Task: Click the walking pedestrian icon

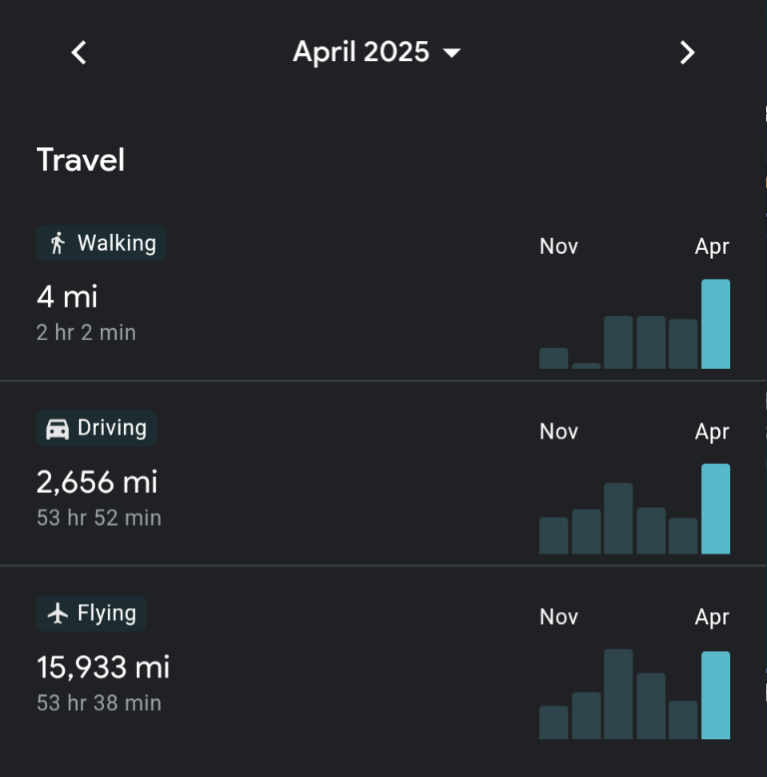Action: click(58, 243)
